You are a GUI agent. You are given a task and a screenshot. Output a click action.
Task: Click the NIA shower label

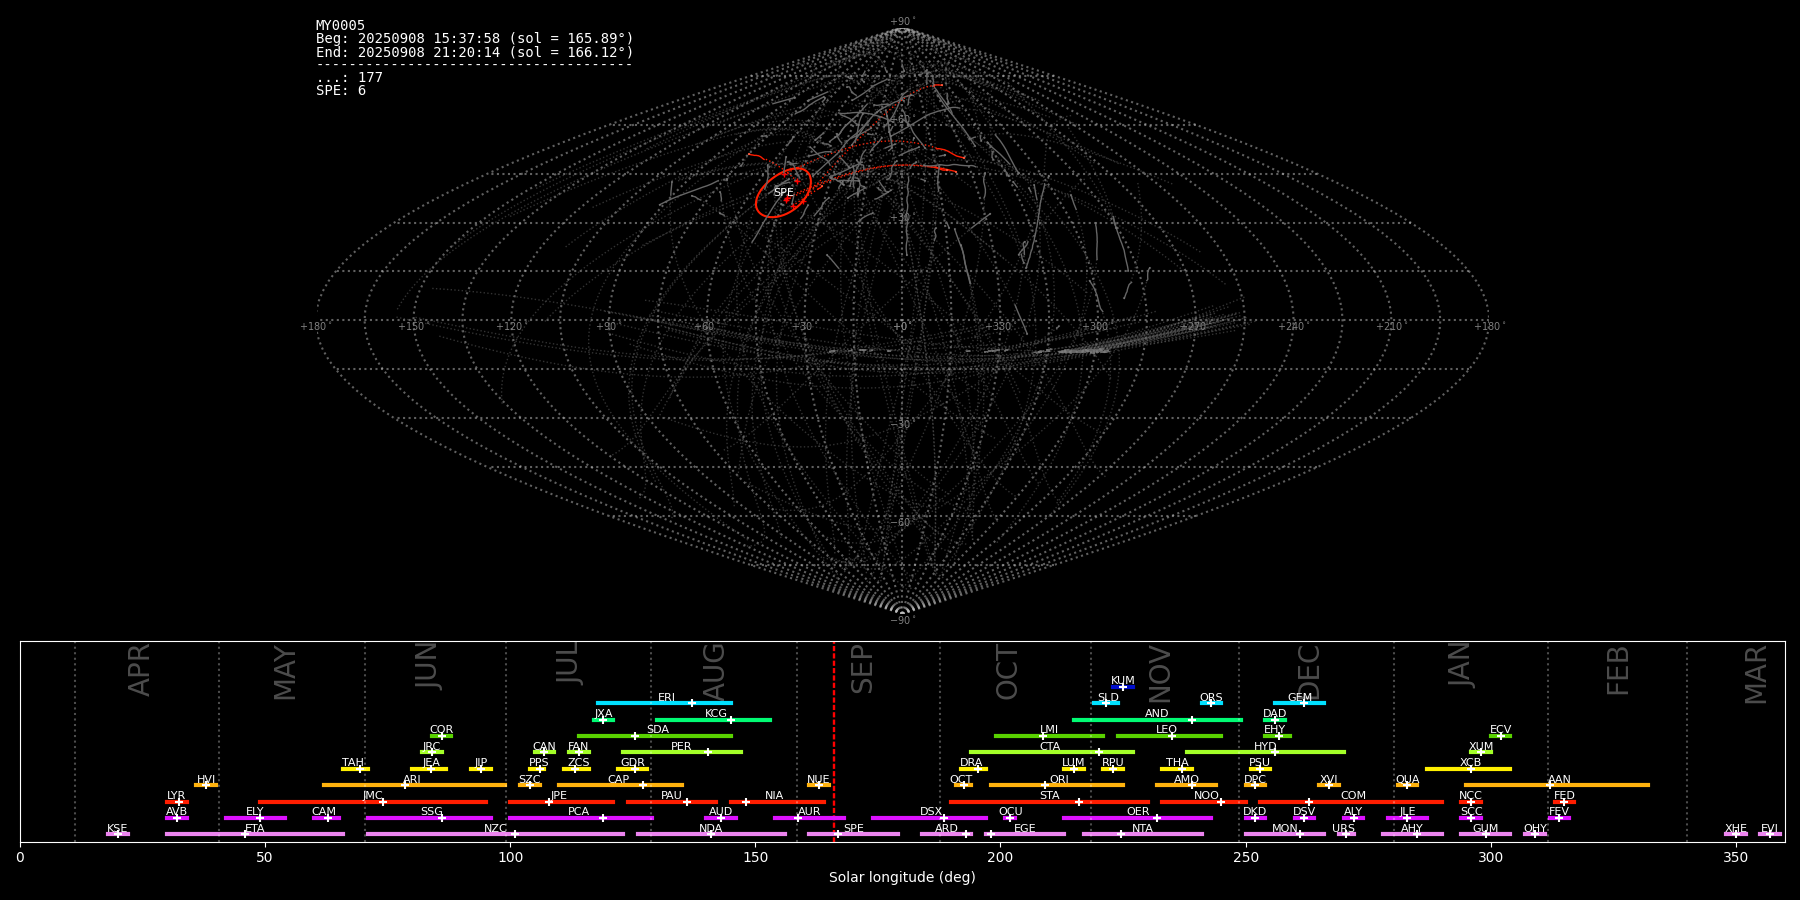(x=774, y=796)
